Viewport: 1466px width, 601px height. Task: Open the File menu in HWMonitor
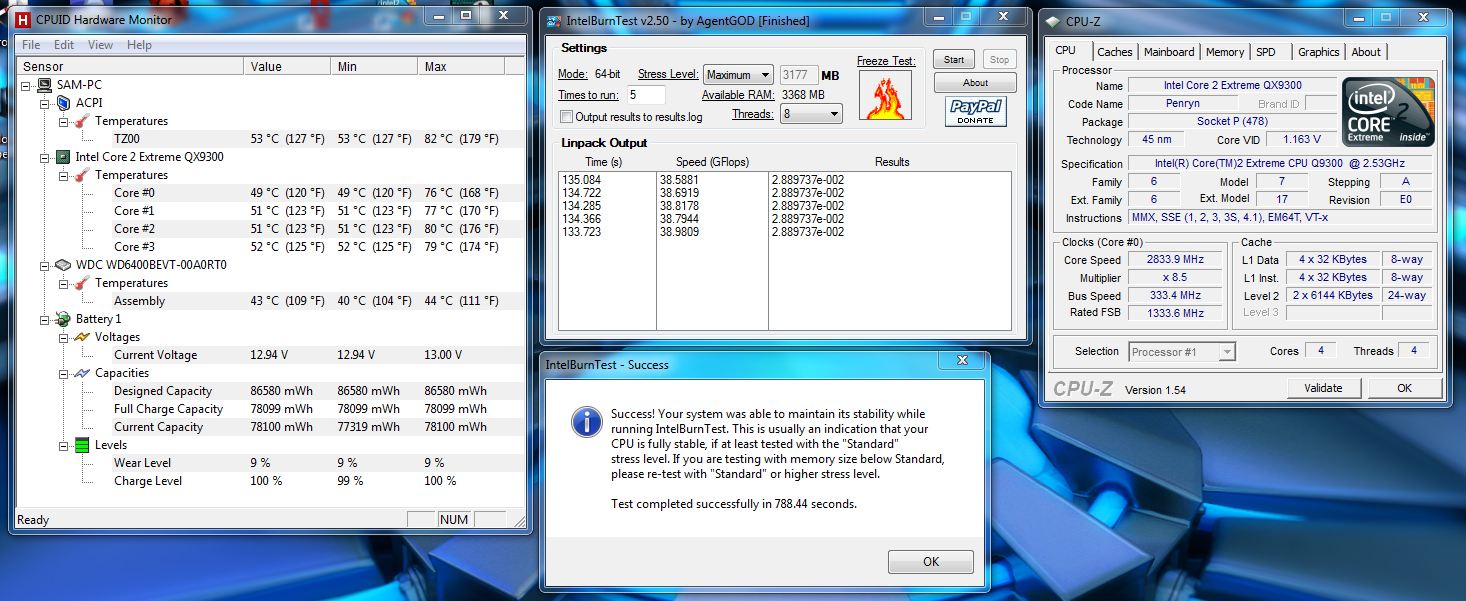31,45
